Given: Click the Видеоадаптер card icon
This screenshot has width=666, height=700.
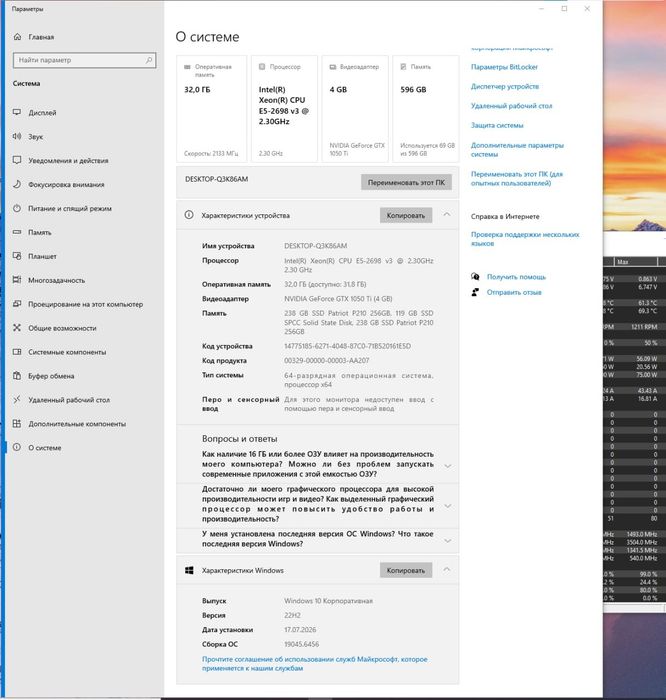Looking at the screenshot, I should tap(333, 67).
